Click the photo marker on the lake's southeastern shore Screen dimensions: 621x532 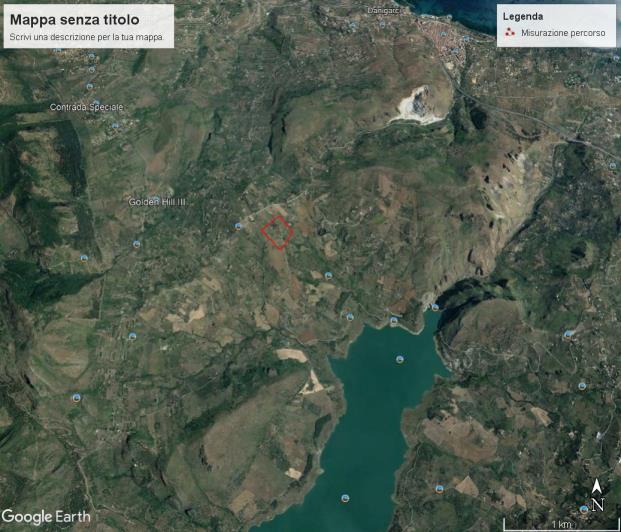click(x=439, y=488)
